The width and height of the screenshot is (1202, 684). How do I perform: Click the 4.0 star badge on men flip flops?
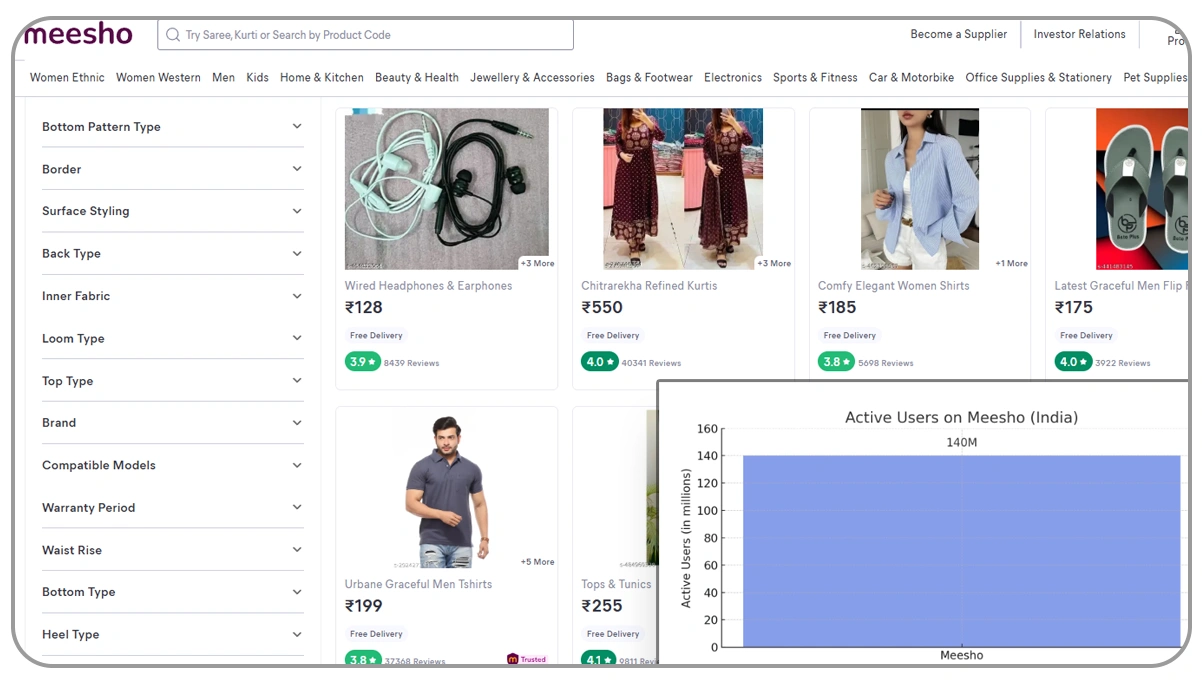[x=1072, y=361]
